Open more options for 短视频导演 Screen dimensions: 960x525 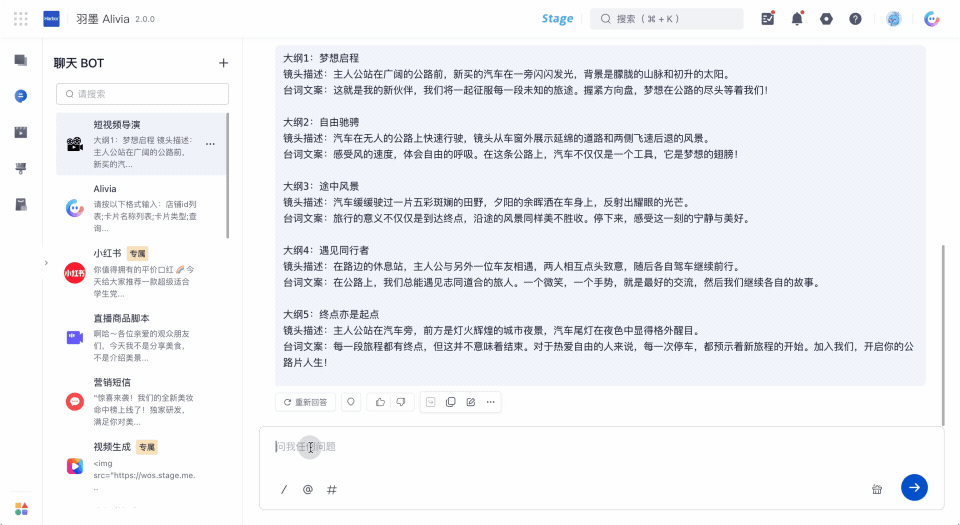211,144
